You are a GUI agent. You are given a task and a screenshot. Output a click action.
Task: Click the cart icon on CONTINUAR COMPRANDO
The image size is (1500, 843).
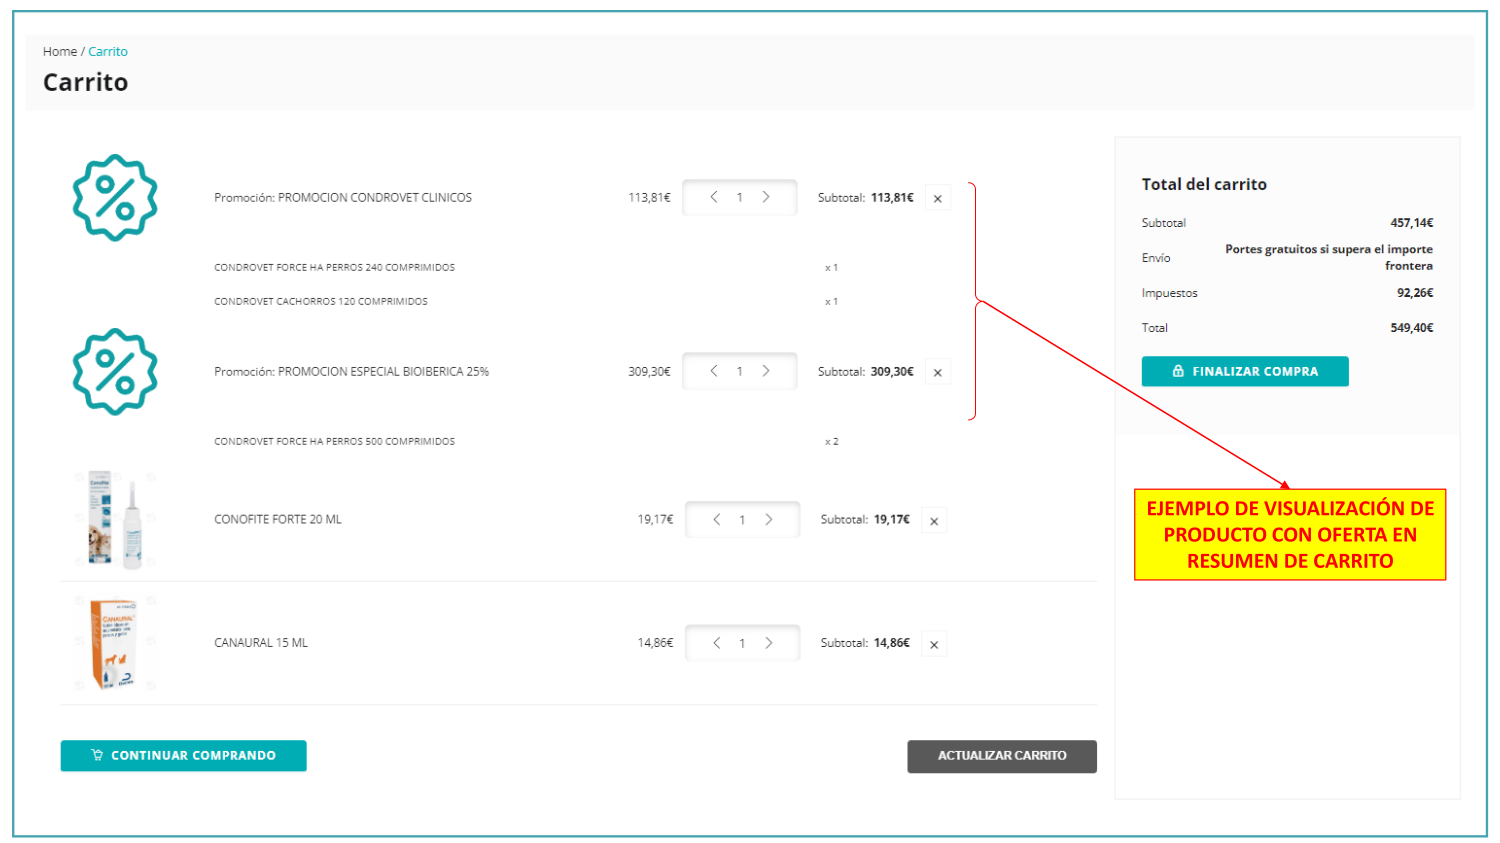point(97,755)
